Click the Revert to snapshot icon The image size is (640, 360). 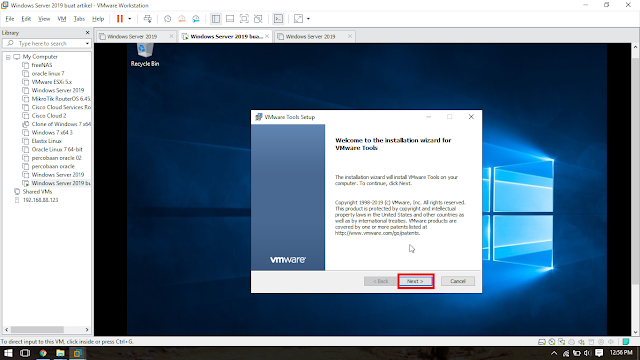[x=182, y=19]
